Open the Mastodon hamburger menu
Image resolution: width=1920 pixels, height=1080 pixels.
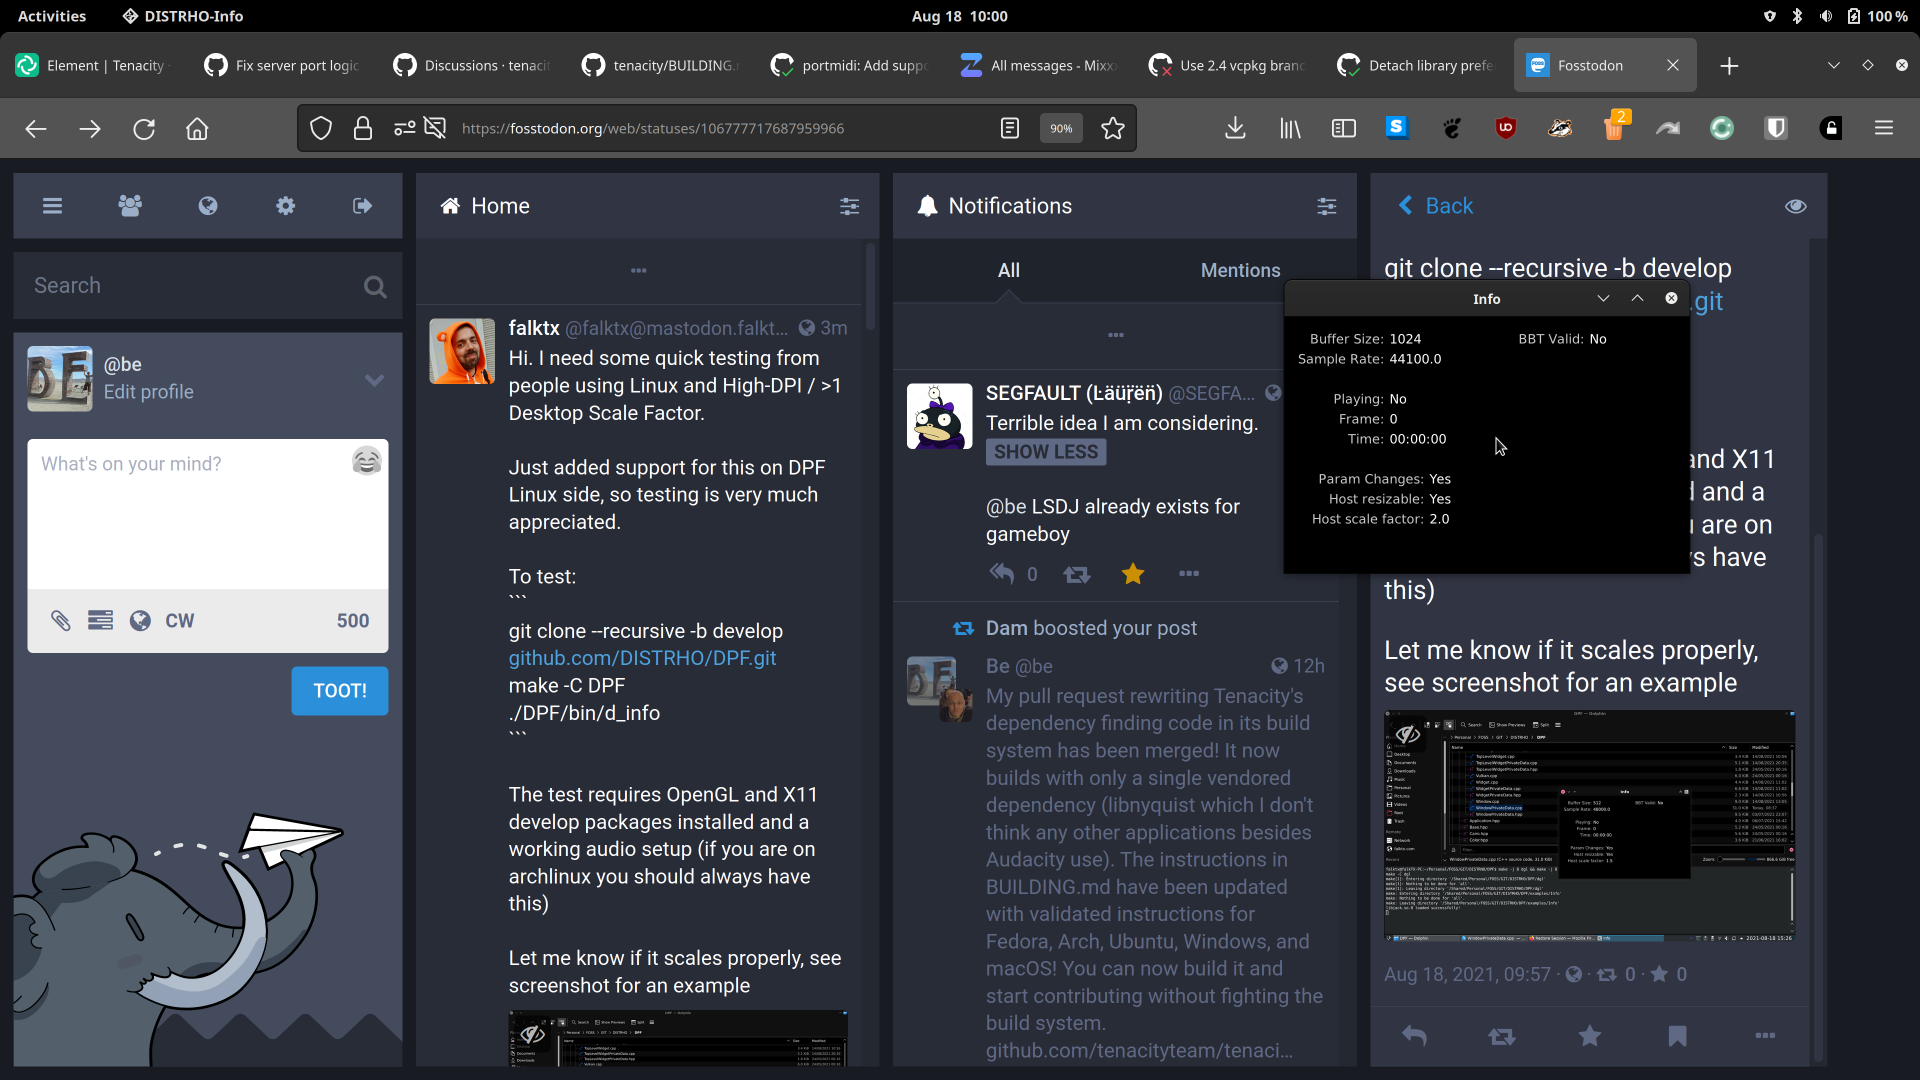(x=52, y=206)
